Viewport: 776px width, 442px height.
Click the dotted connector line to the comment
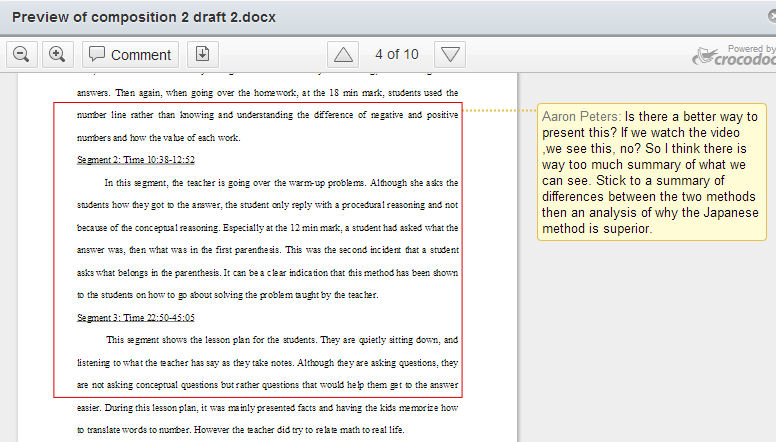pos(499,109)
